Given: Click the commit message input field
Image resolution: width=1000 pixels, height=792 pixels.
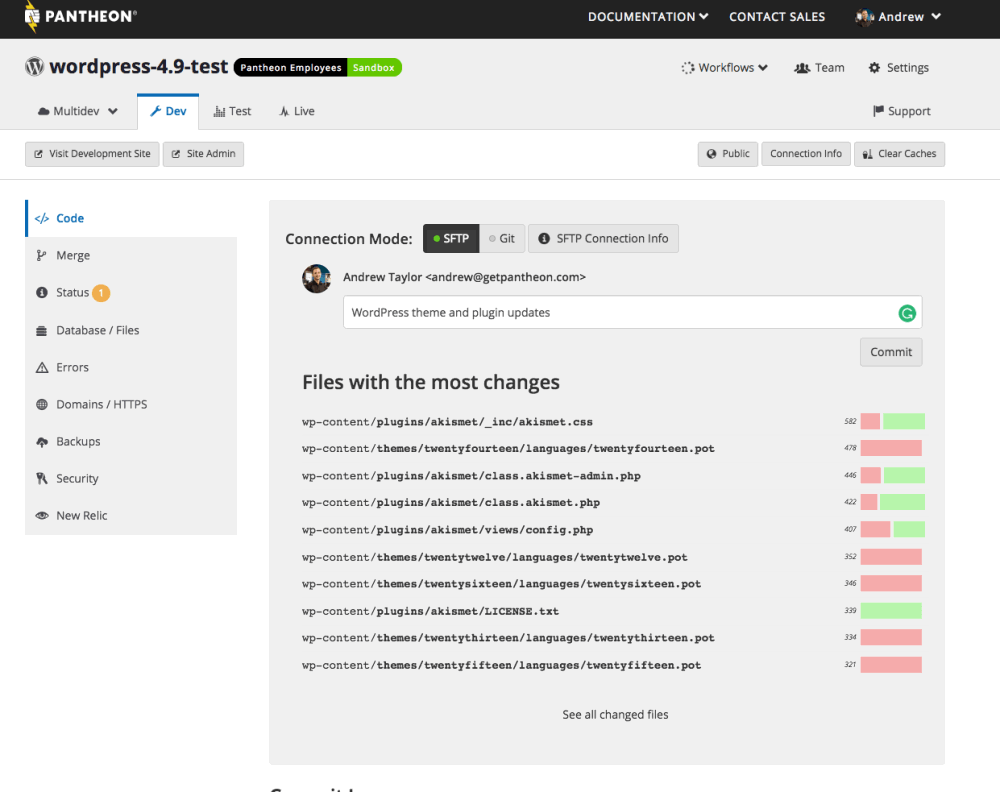Looking at the screenshot, I should pos(633,312).
